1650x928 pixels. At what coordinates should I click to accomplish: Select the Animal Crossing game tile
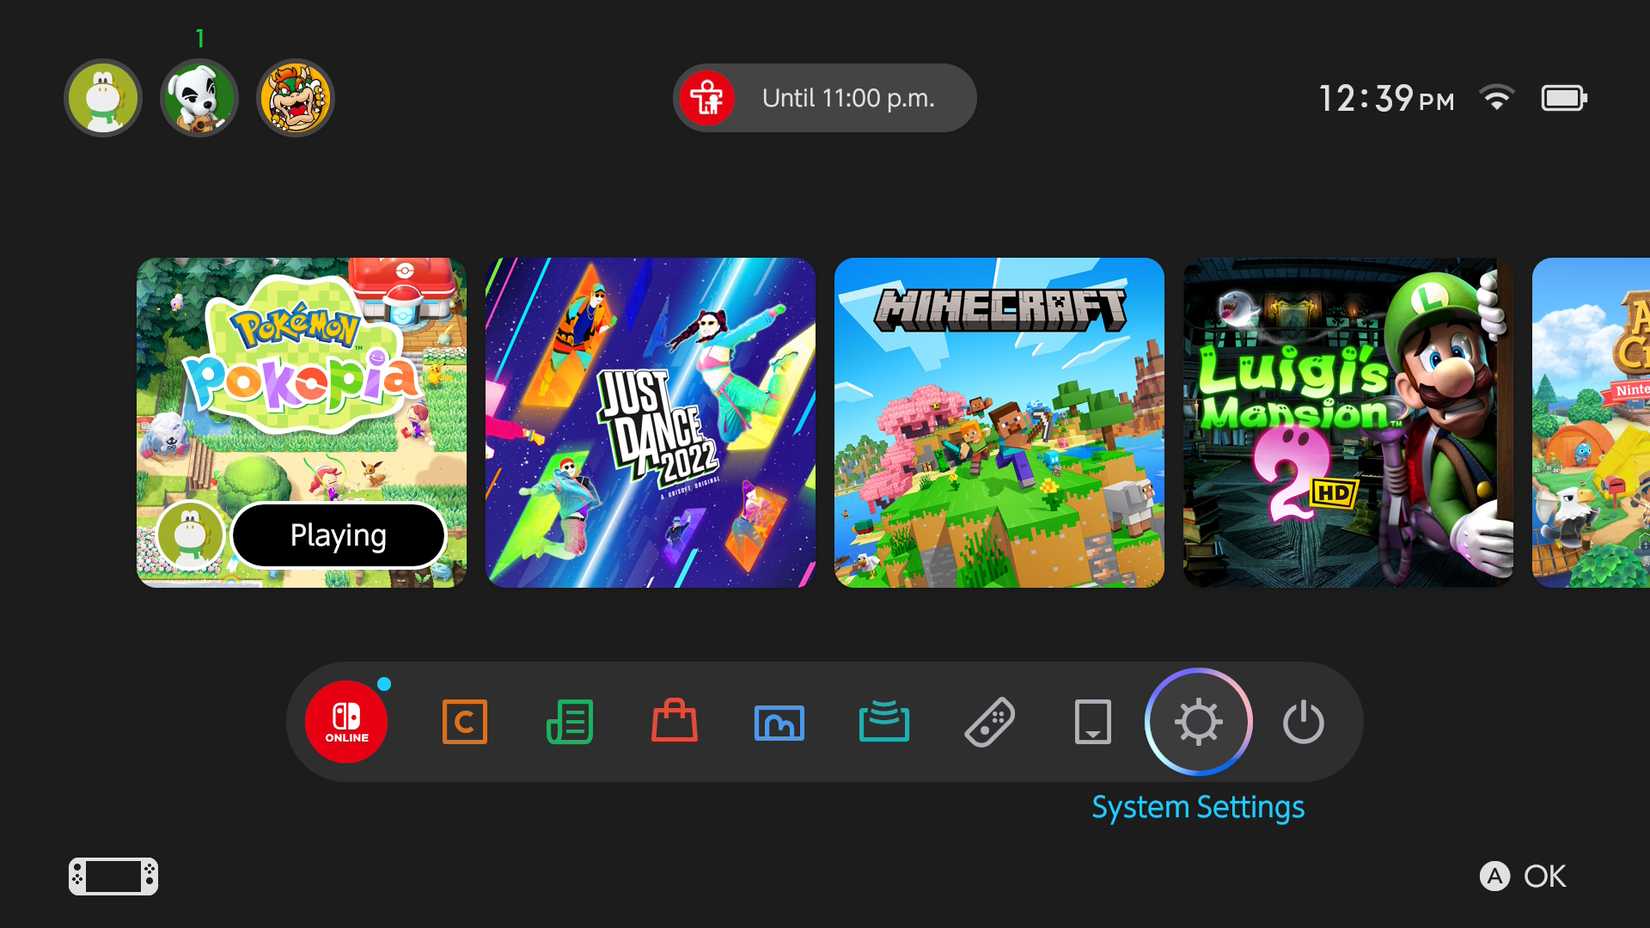(x=1591, y=423)
